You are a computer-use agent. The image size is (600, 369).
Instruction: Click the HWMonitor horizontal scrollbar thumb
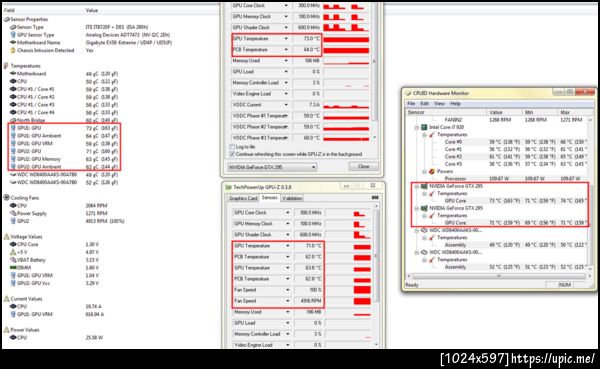pyautogui.click(x=499, y=276)
